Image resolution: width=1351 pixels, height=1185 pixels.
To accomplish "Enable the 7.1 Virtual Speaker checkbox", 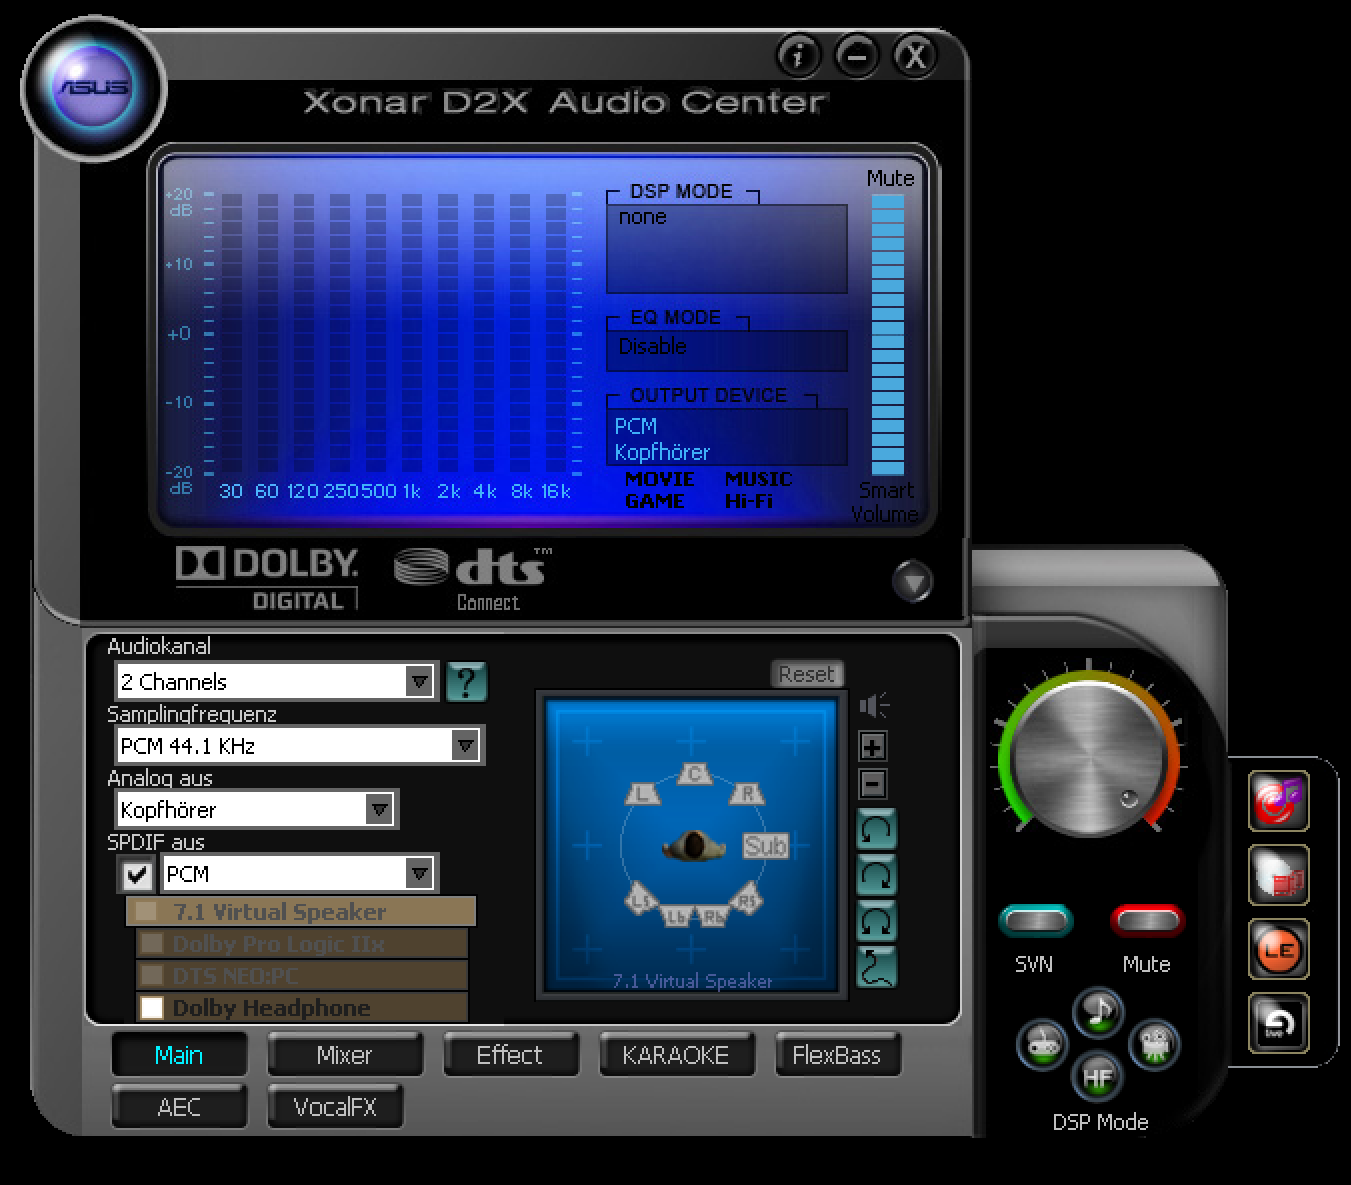I will [146, 911].
